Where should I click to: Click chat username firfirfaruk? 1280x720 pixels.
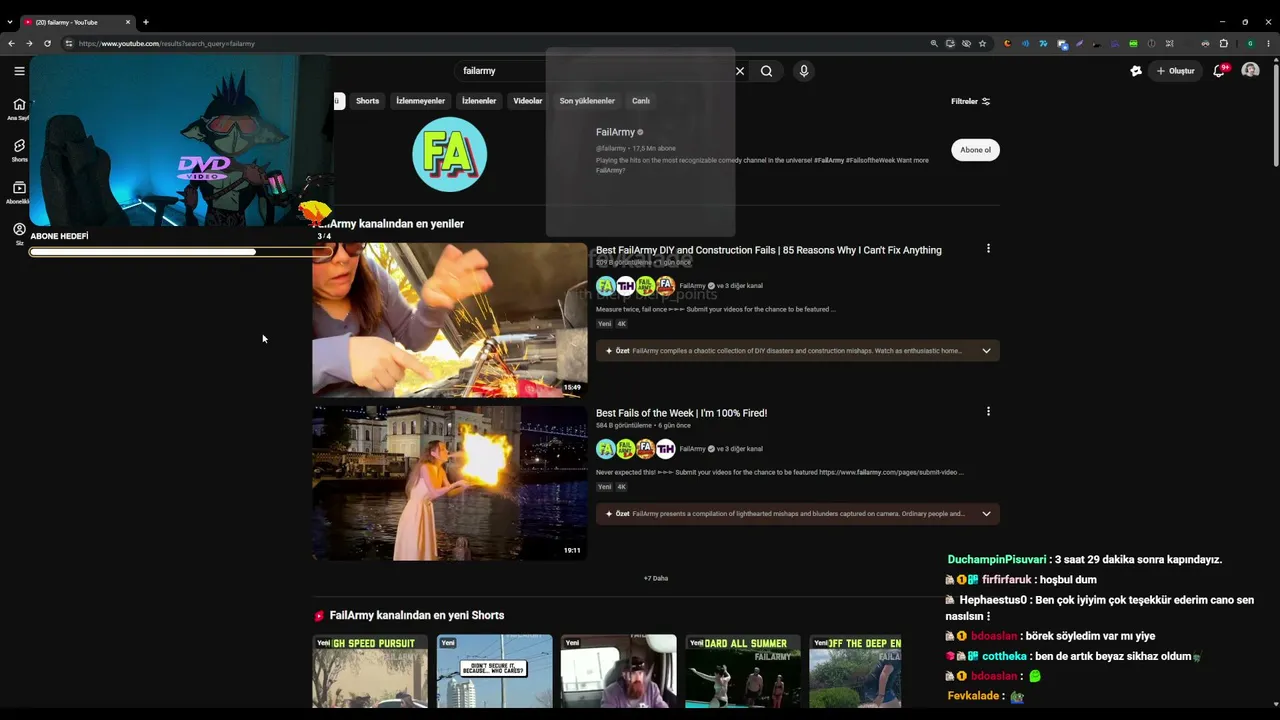tap(1006, 580)
